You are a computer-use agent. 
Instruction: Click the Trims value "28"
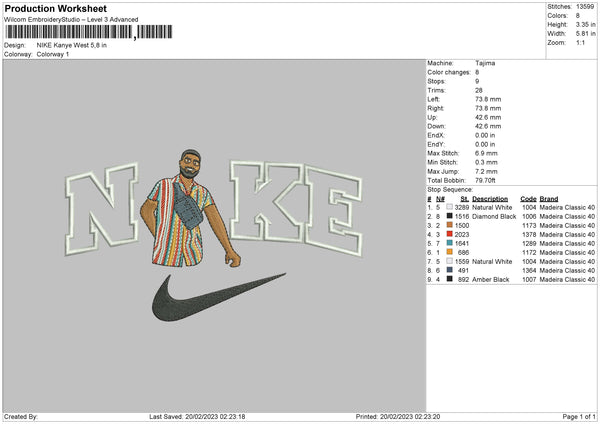coord(479,90)
